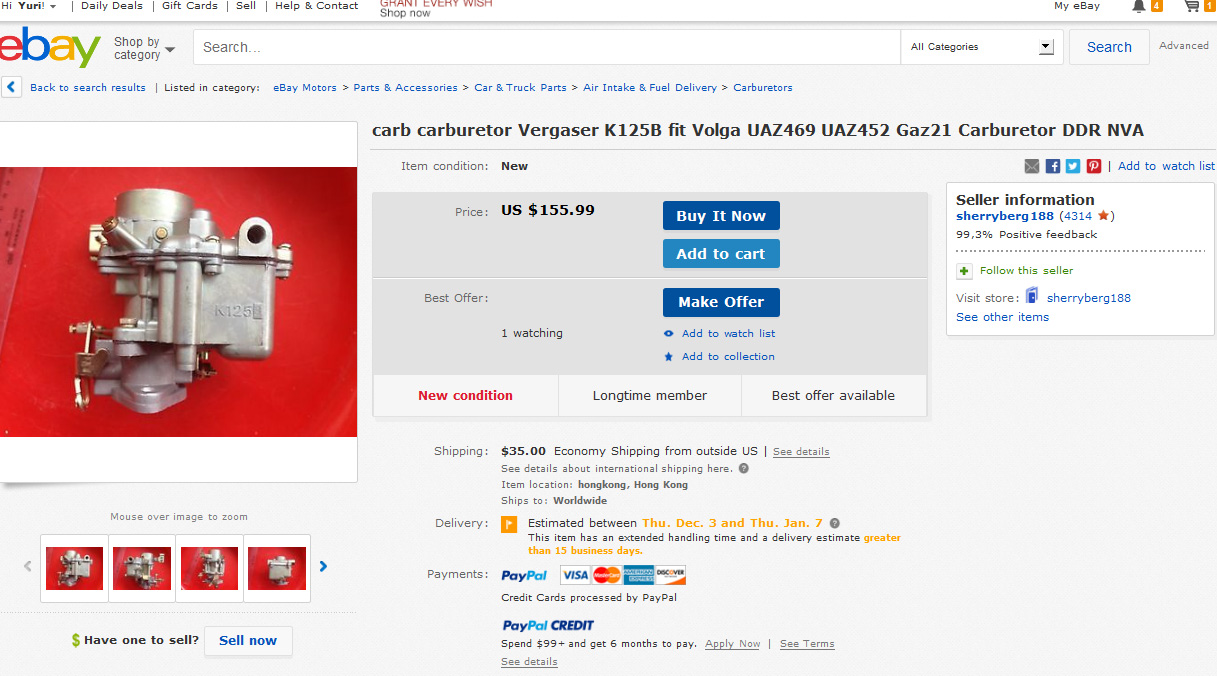Add item to collection star link

pyautogui.click(x=719, y=356)
